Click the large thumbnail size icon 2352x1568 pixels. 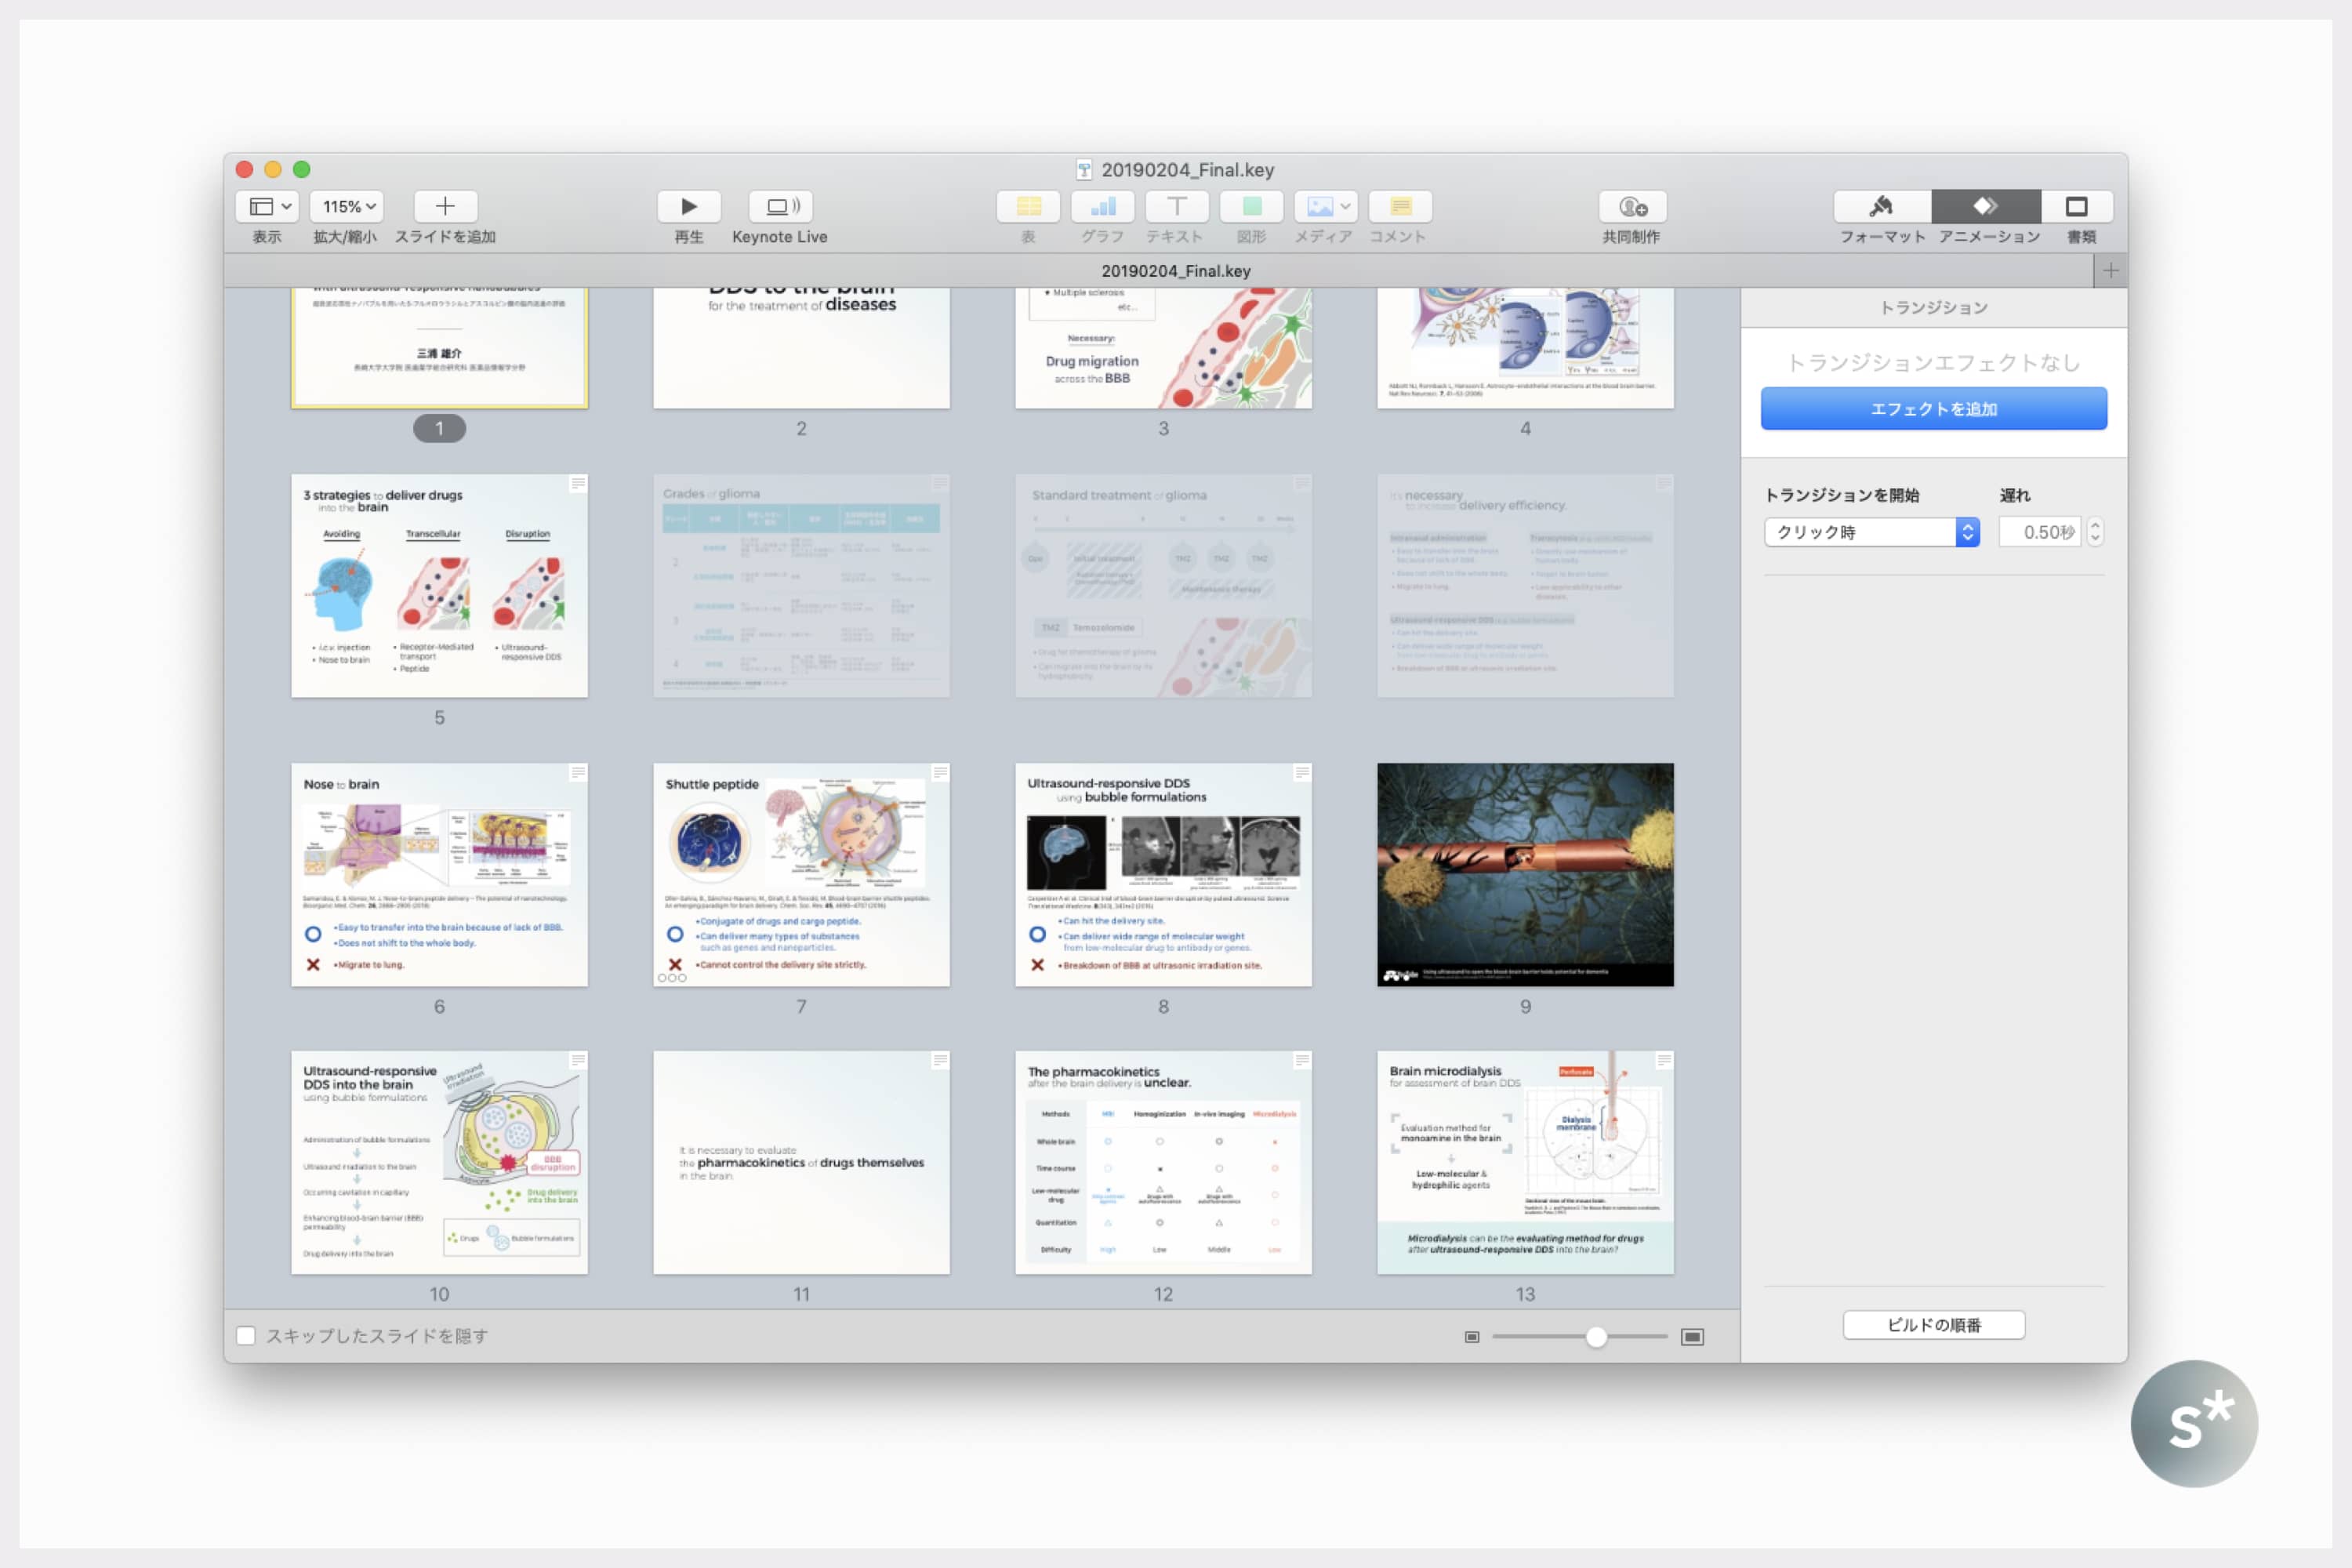point(1692,1337)
